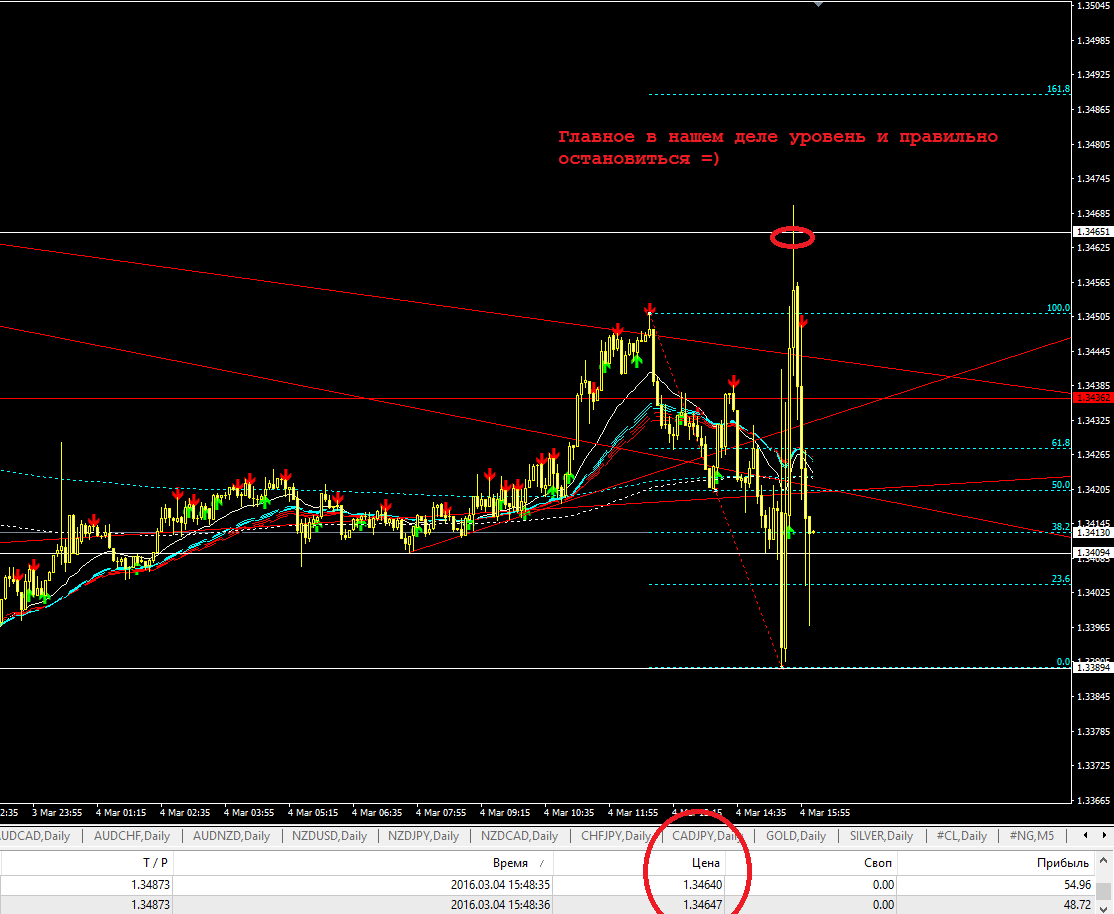Viewport: 1114px width, 914px height.
Task: Switch to the CADJPY,Daily chart tab
Action: pos(706,836)
